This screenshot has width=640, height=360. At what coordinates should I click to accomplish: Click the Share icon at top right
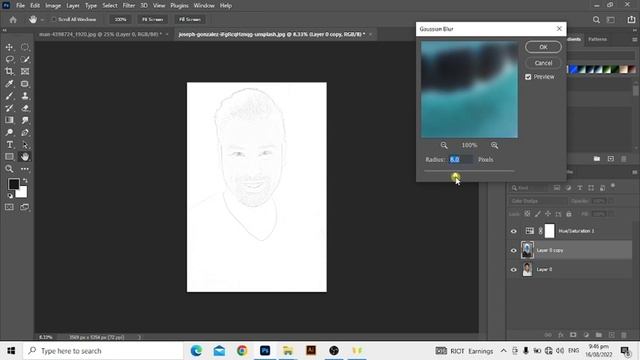click(x=631, y=19)
